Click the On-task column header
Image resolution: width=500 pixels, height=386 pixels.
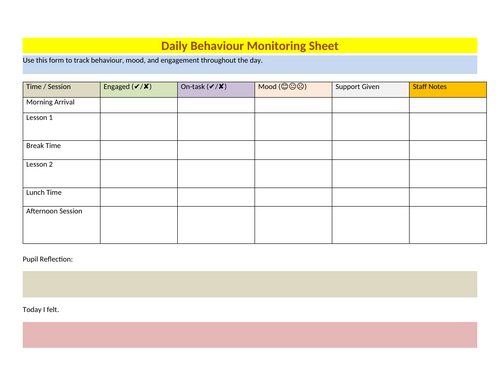click(216, 90)
